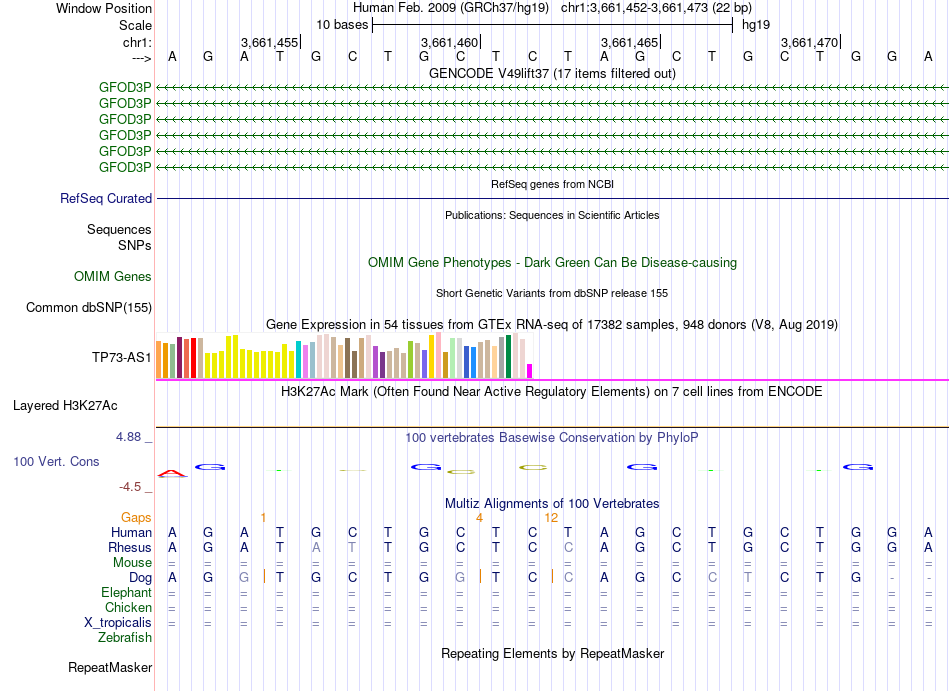The image size is (950, 691).
Task: Click the RefSeq Curated track label
Action: tap(106, 198)
